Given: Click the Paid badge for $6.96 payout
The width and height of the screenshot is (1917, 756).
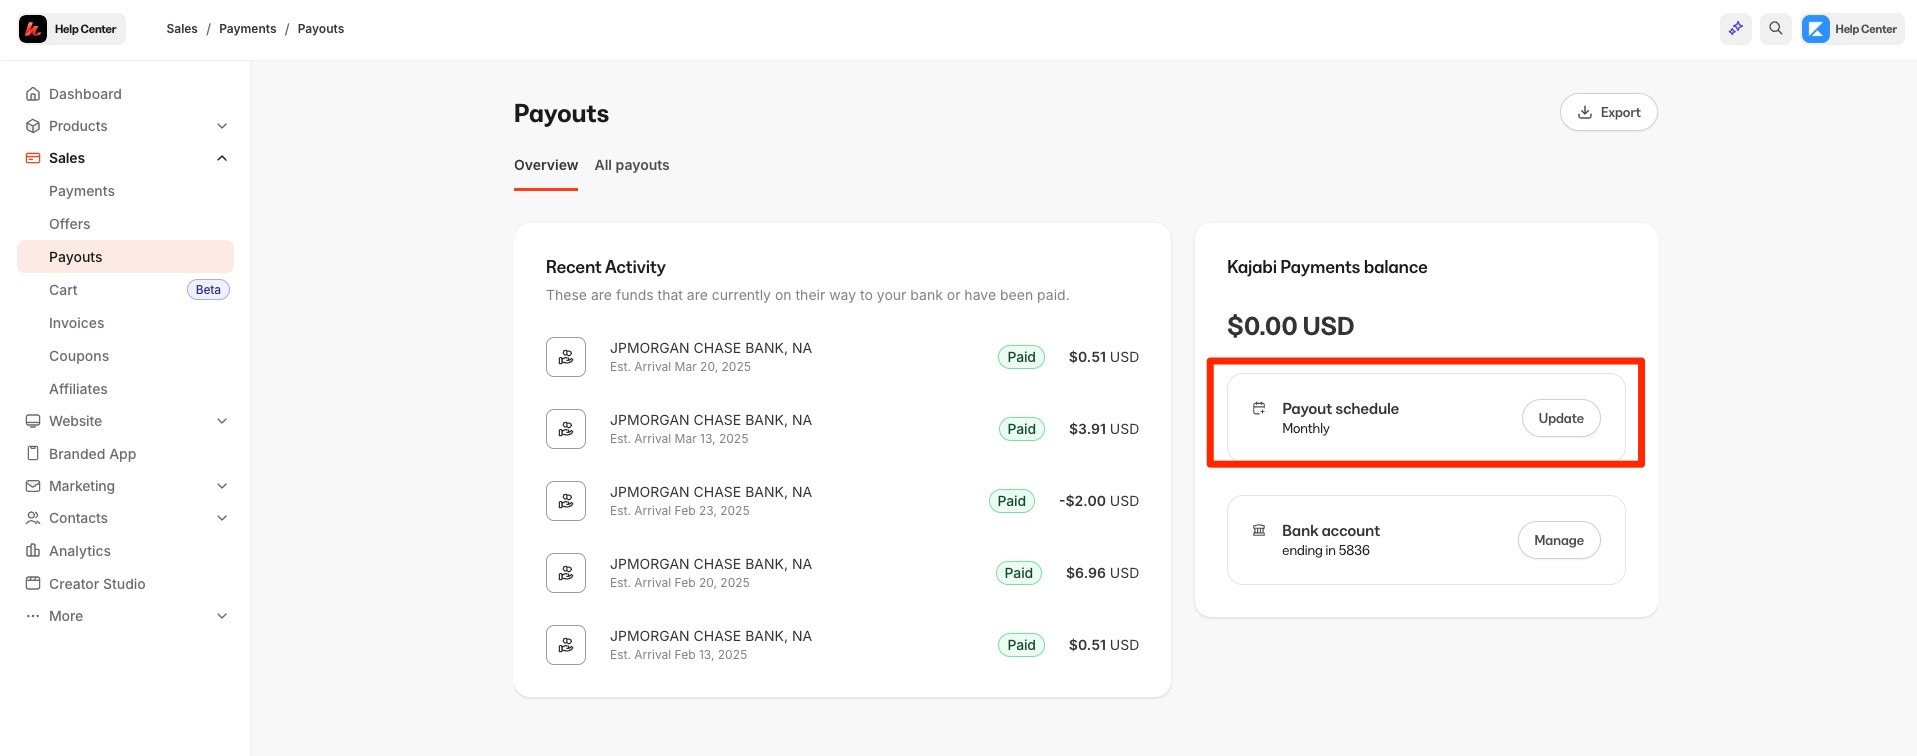Looking at the screenshot, I should pyautogui.click(x=1018, y=573).
